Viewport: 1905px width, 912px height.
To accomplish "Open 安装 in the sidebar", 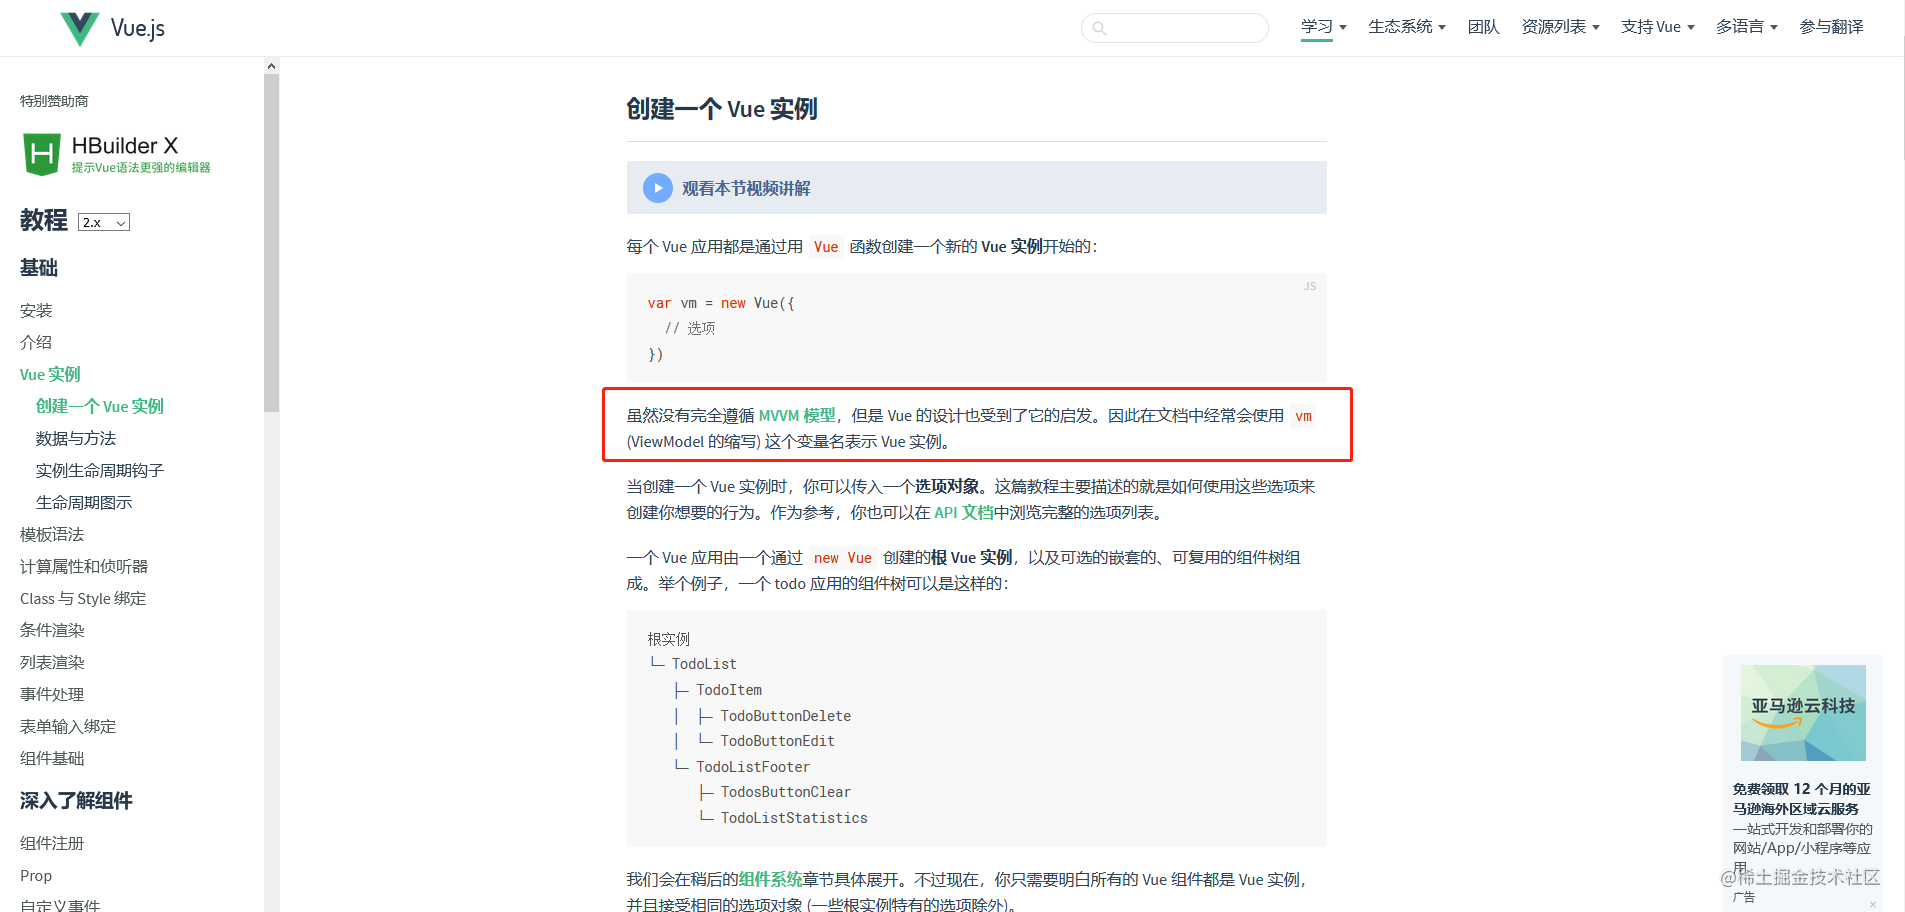I will click(x=36, y=310).
